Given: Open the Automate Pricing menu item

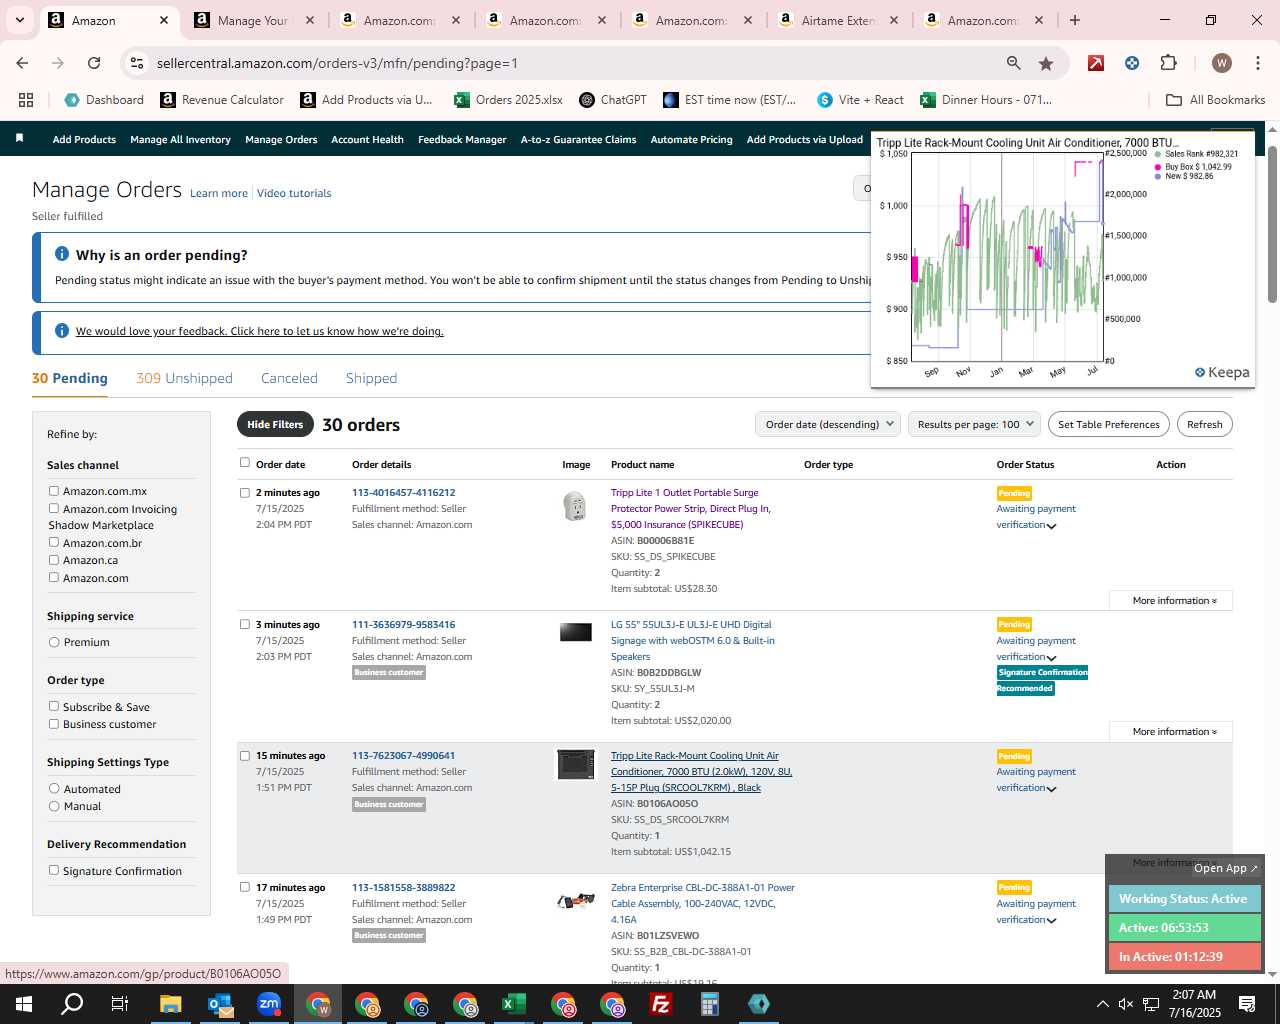Looking at the screenshot, I should click(691, 139).
